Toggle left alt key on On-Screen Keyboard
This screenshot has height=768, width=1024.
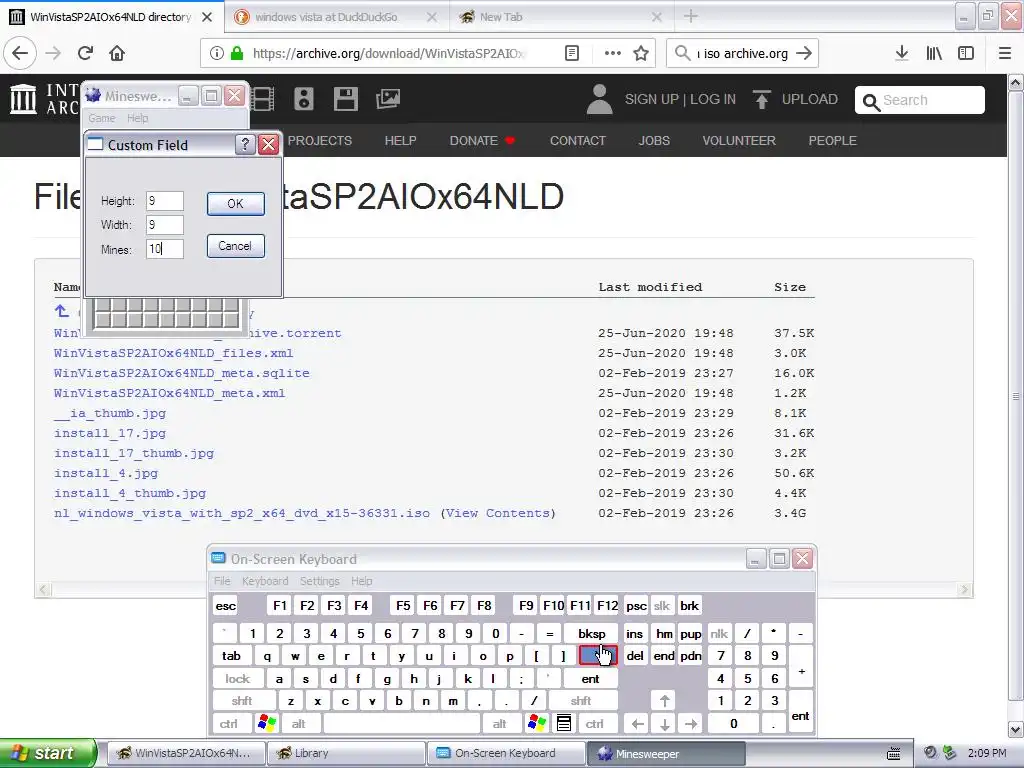tap(298, 724)
